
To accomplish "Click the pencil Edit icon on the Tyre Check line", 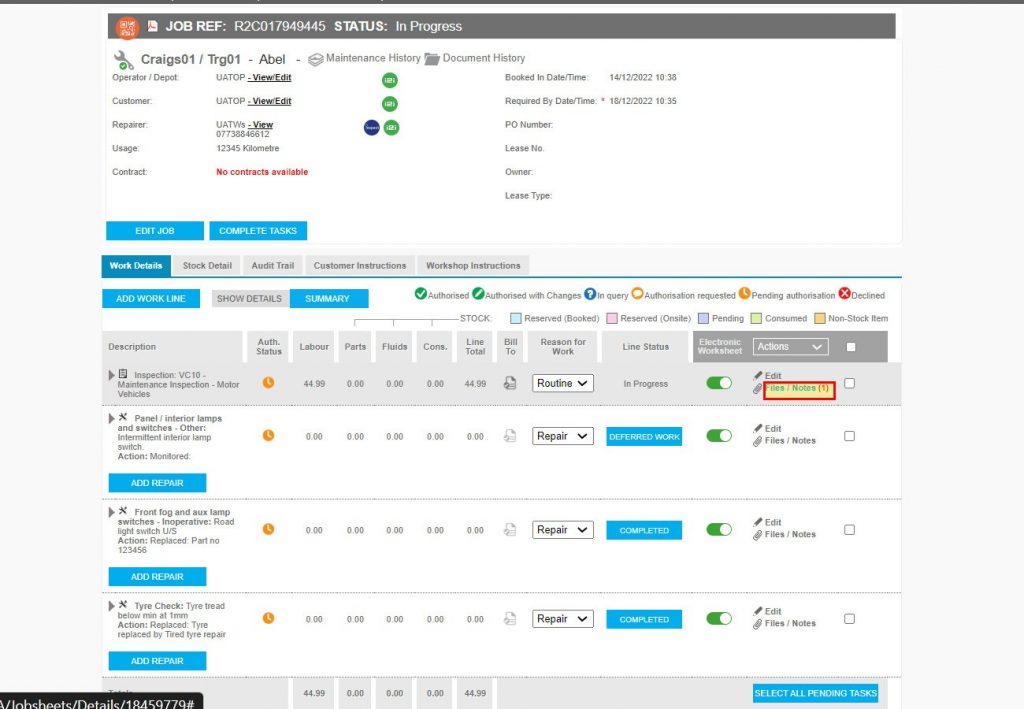I will point(758,612).
